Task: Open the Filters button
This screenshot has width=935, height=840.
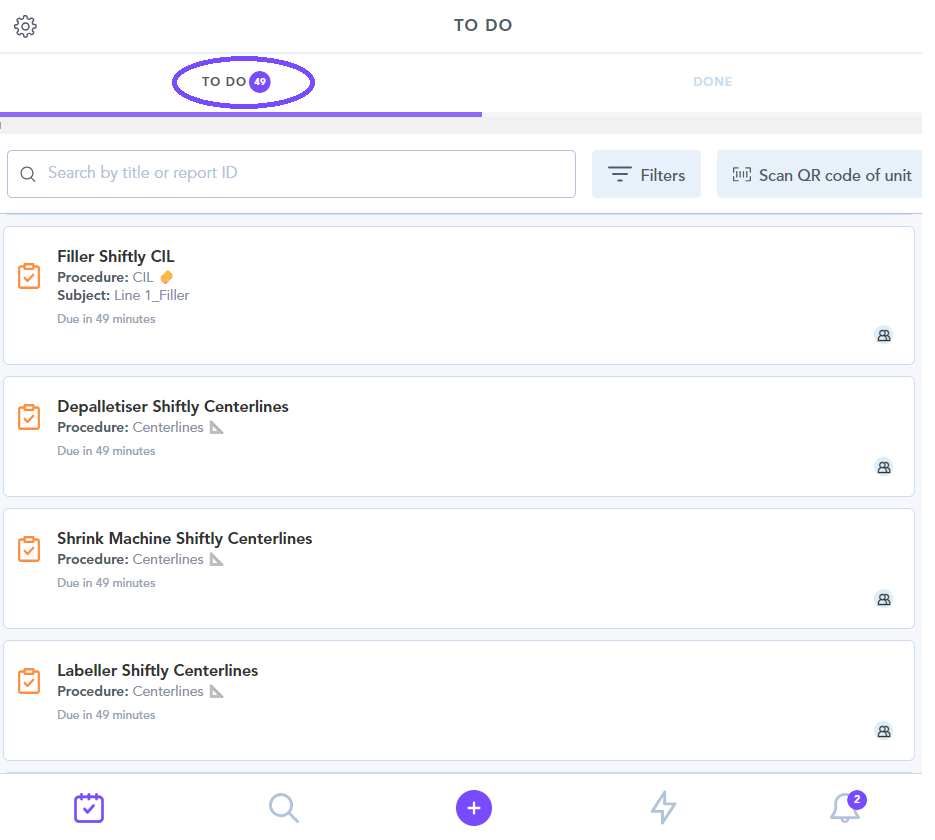Action: tap(646, 175)
